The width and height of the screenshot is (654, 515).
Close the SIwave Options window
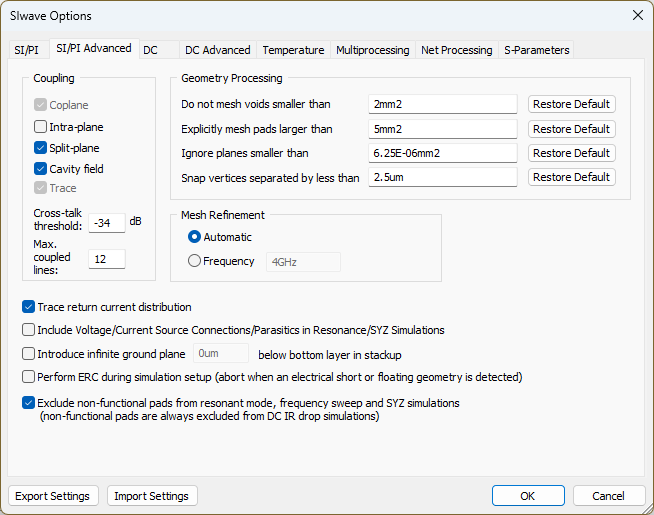[x=637, y=15]
